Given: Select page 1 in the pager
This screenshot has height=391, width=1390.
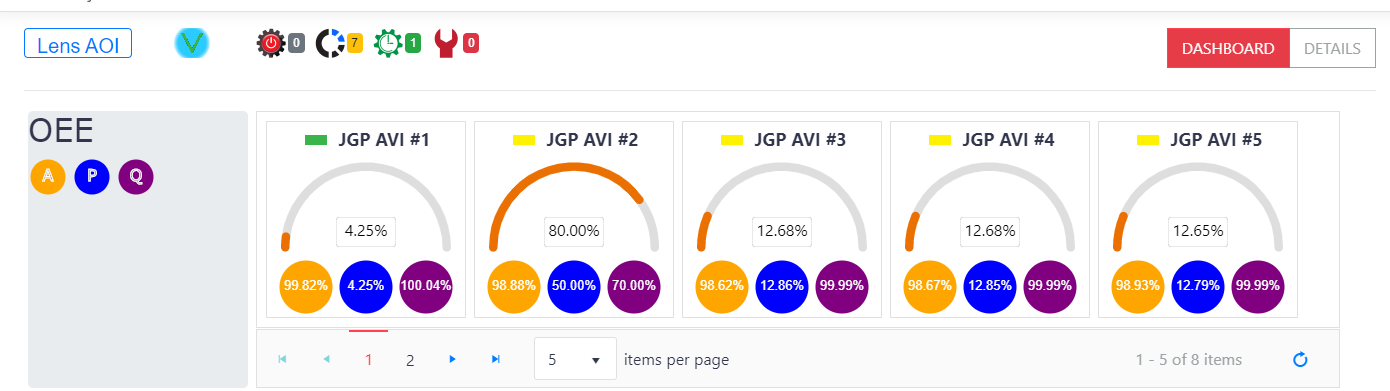Looking at the screenshot, I should coord(369,360).
